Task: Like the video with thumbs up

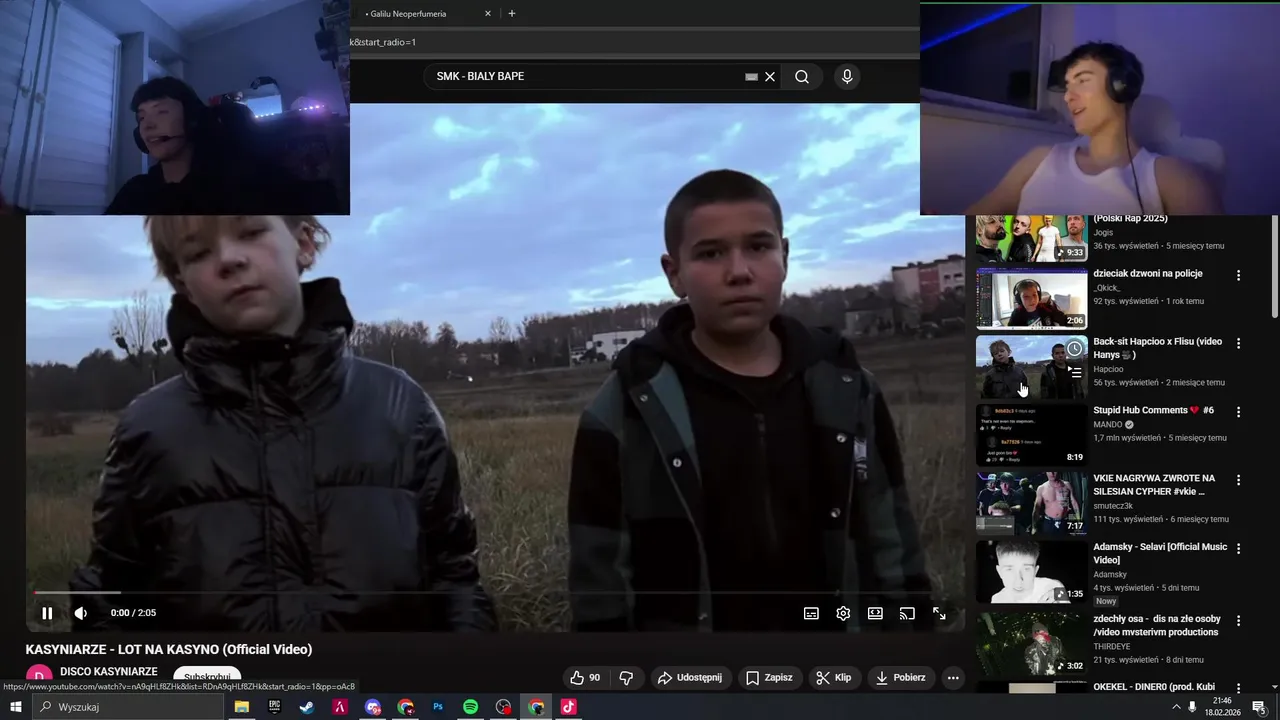Action: tap(586, 677)
